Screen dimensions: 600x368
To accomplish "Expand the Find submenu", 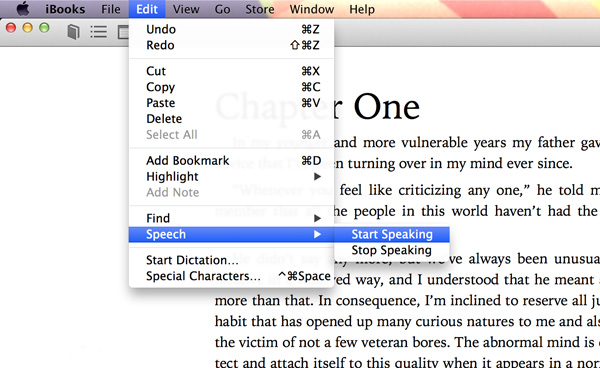I will [x=232, y=218].
